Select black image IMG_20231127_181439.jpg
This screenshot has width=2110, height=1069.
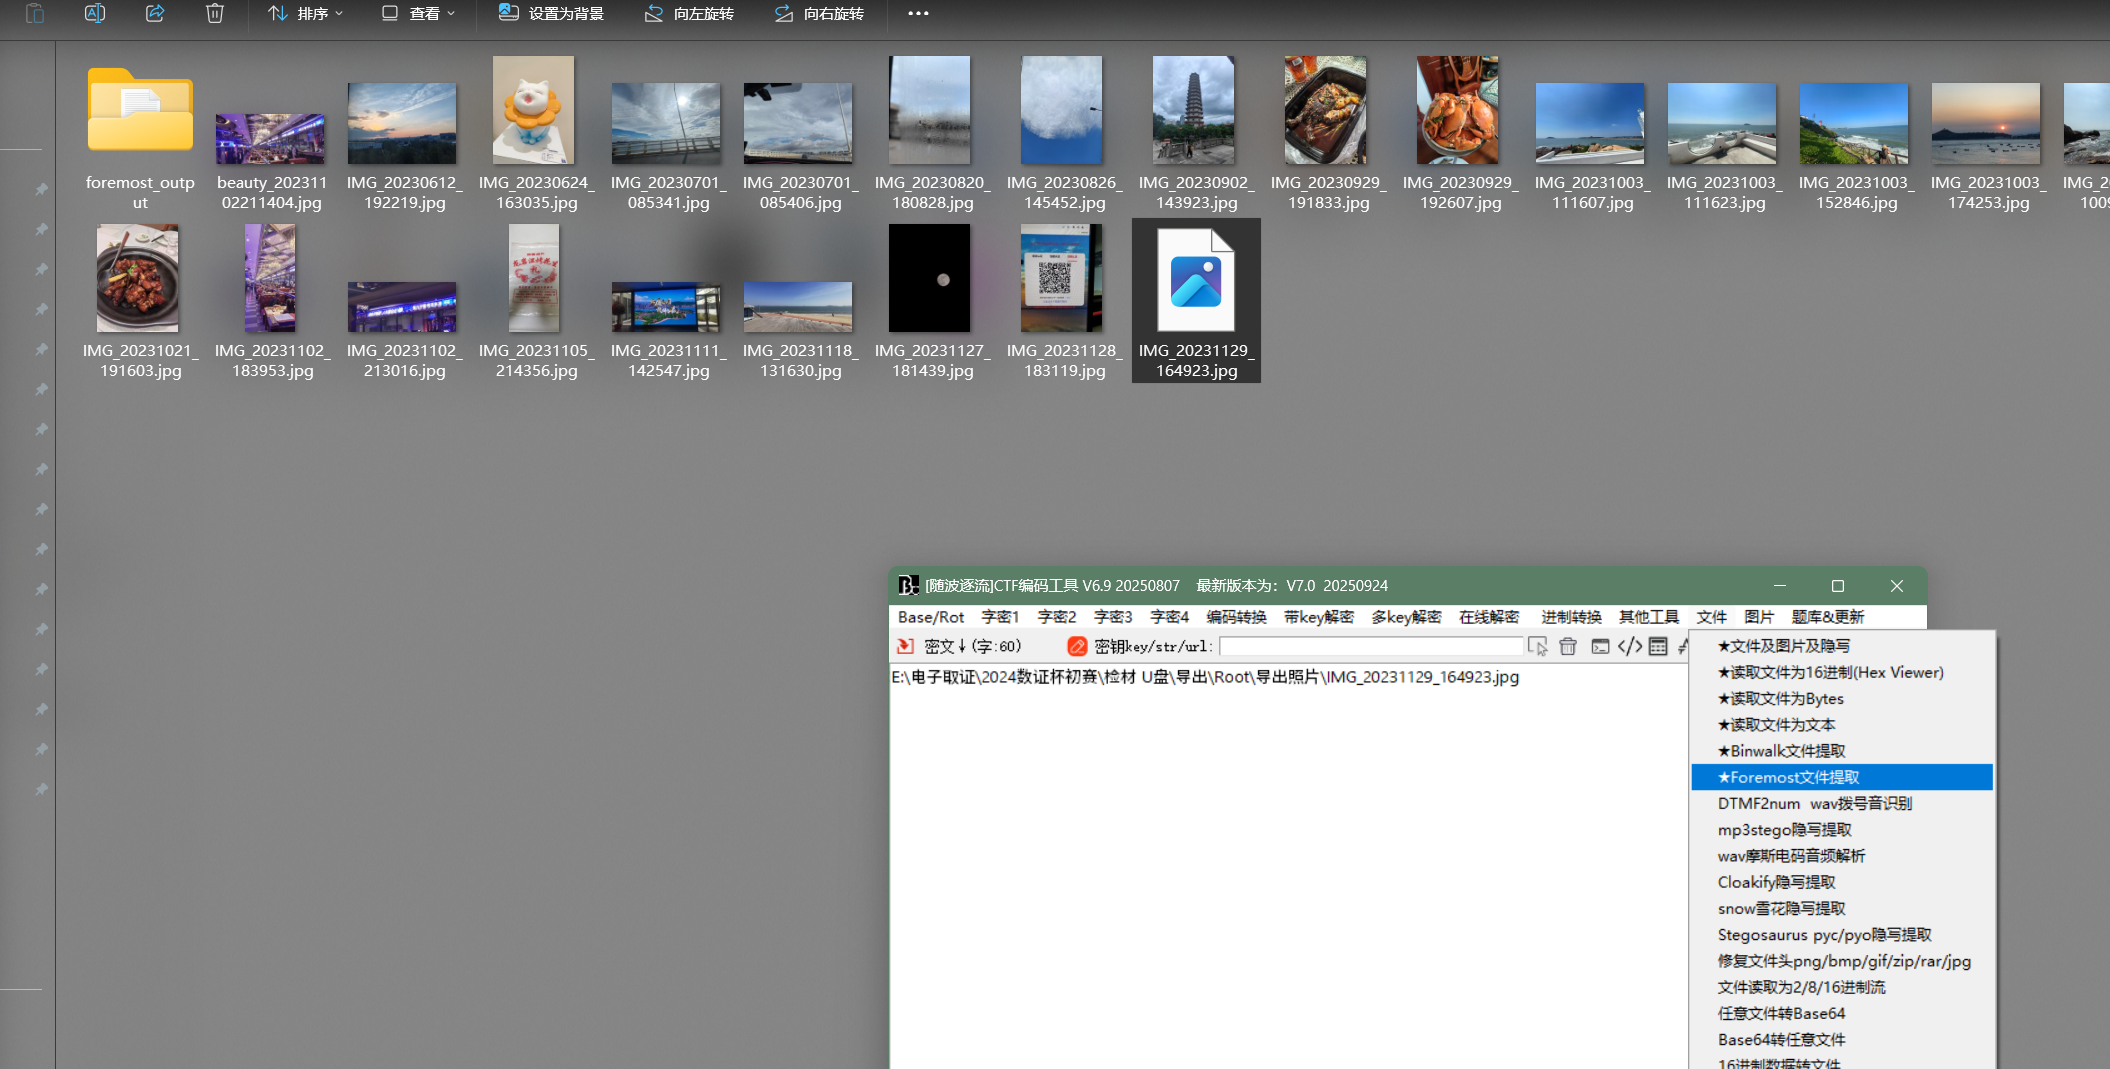(930, 278)
